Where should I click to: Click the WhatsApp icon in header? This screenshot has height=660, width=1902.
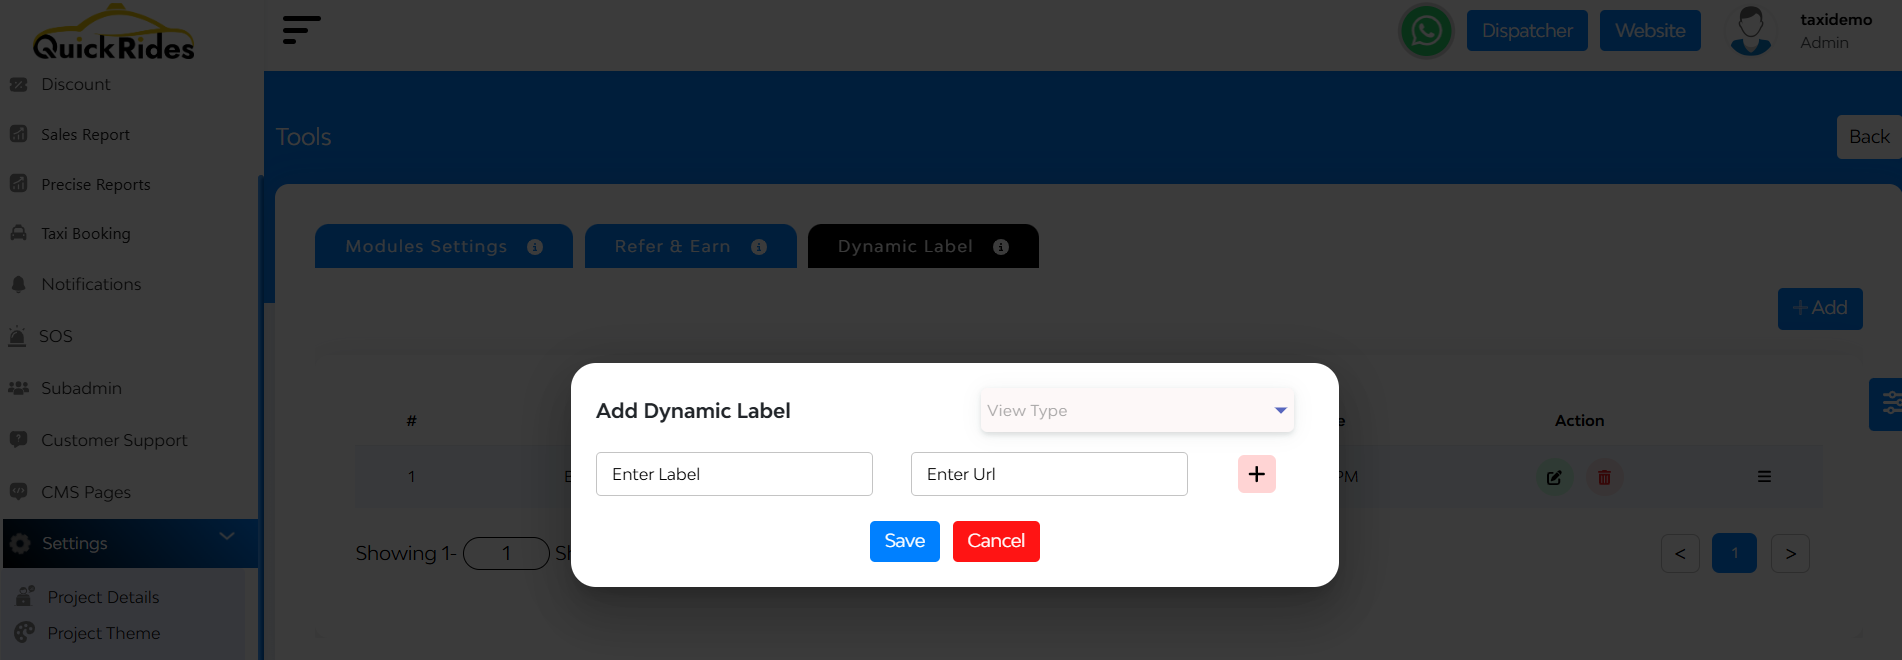(1426, 31)
